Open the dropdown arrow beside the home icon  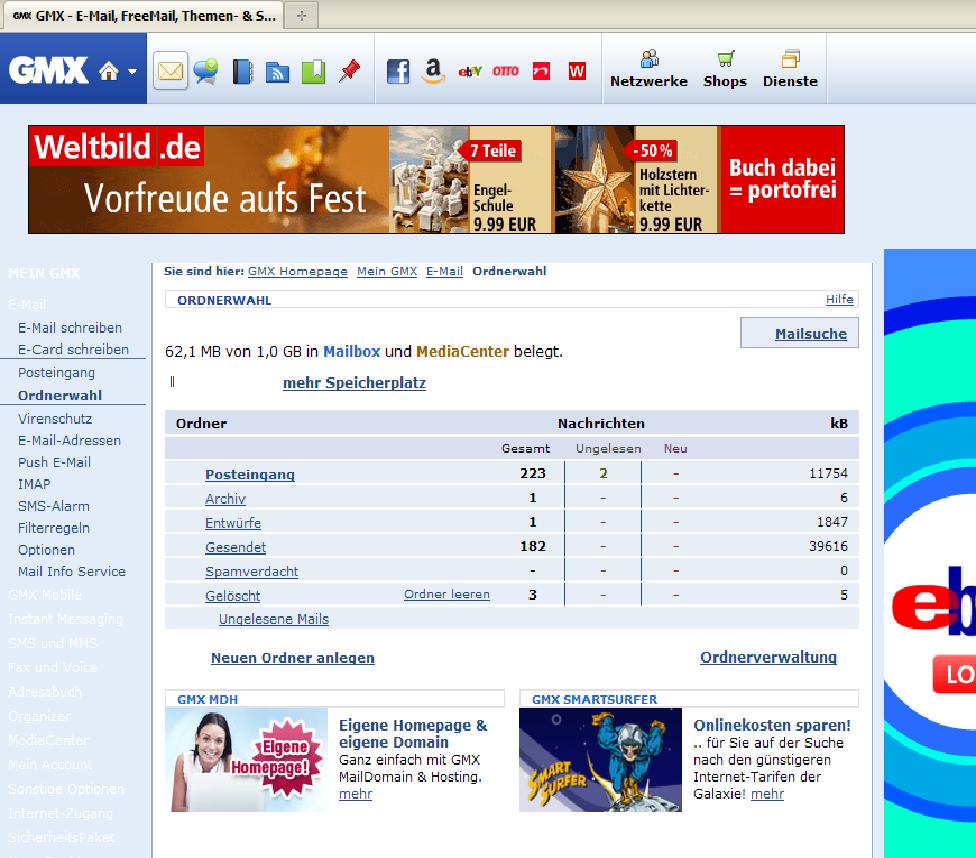[x=133, y=72]
